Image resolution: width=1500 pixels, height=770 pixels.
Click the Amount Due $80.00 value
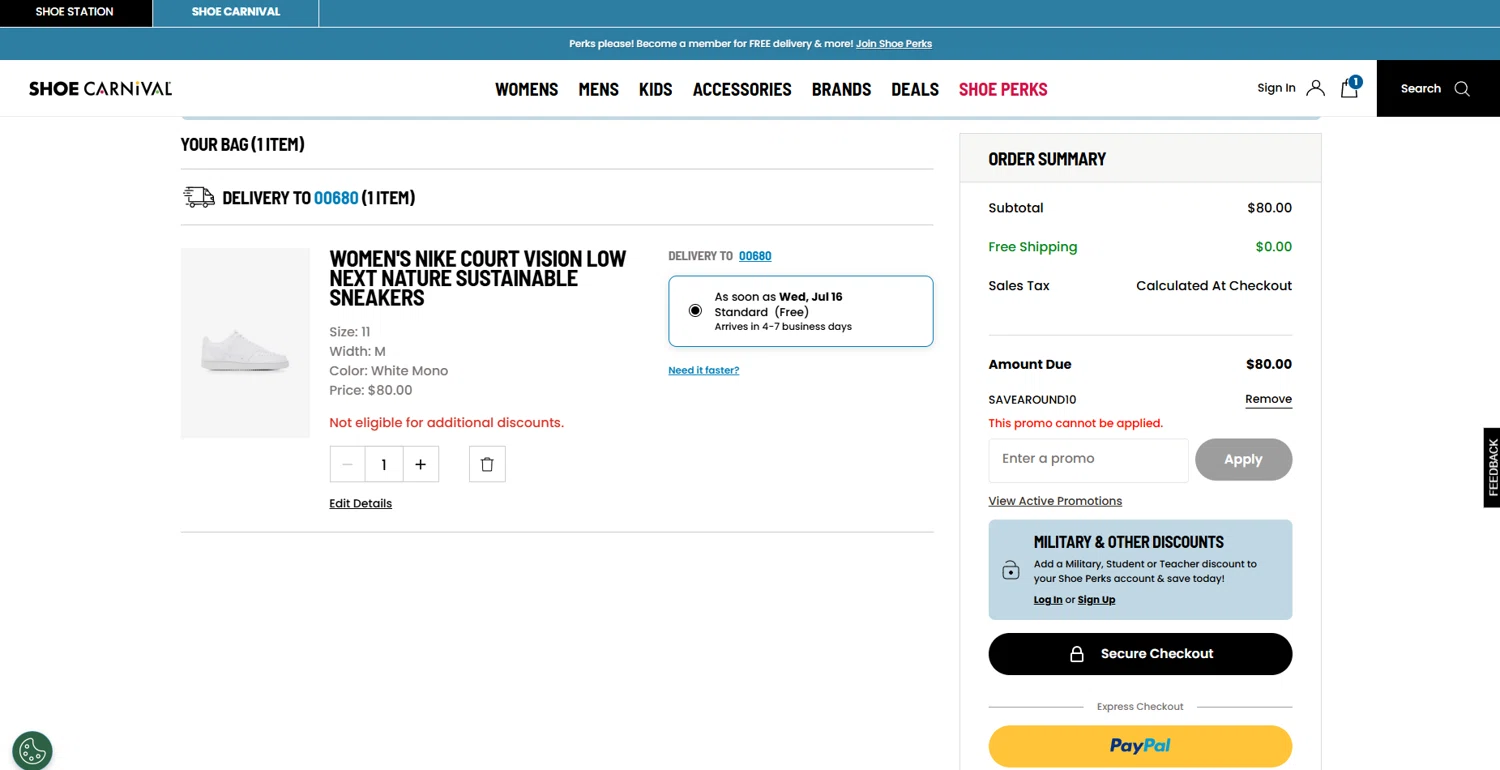point(1269,364)
